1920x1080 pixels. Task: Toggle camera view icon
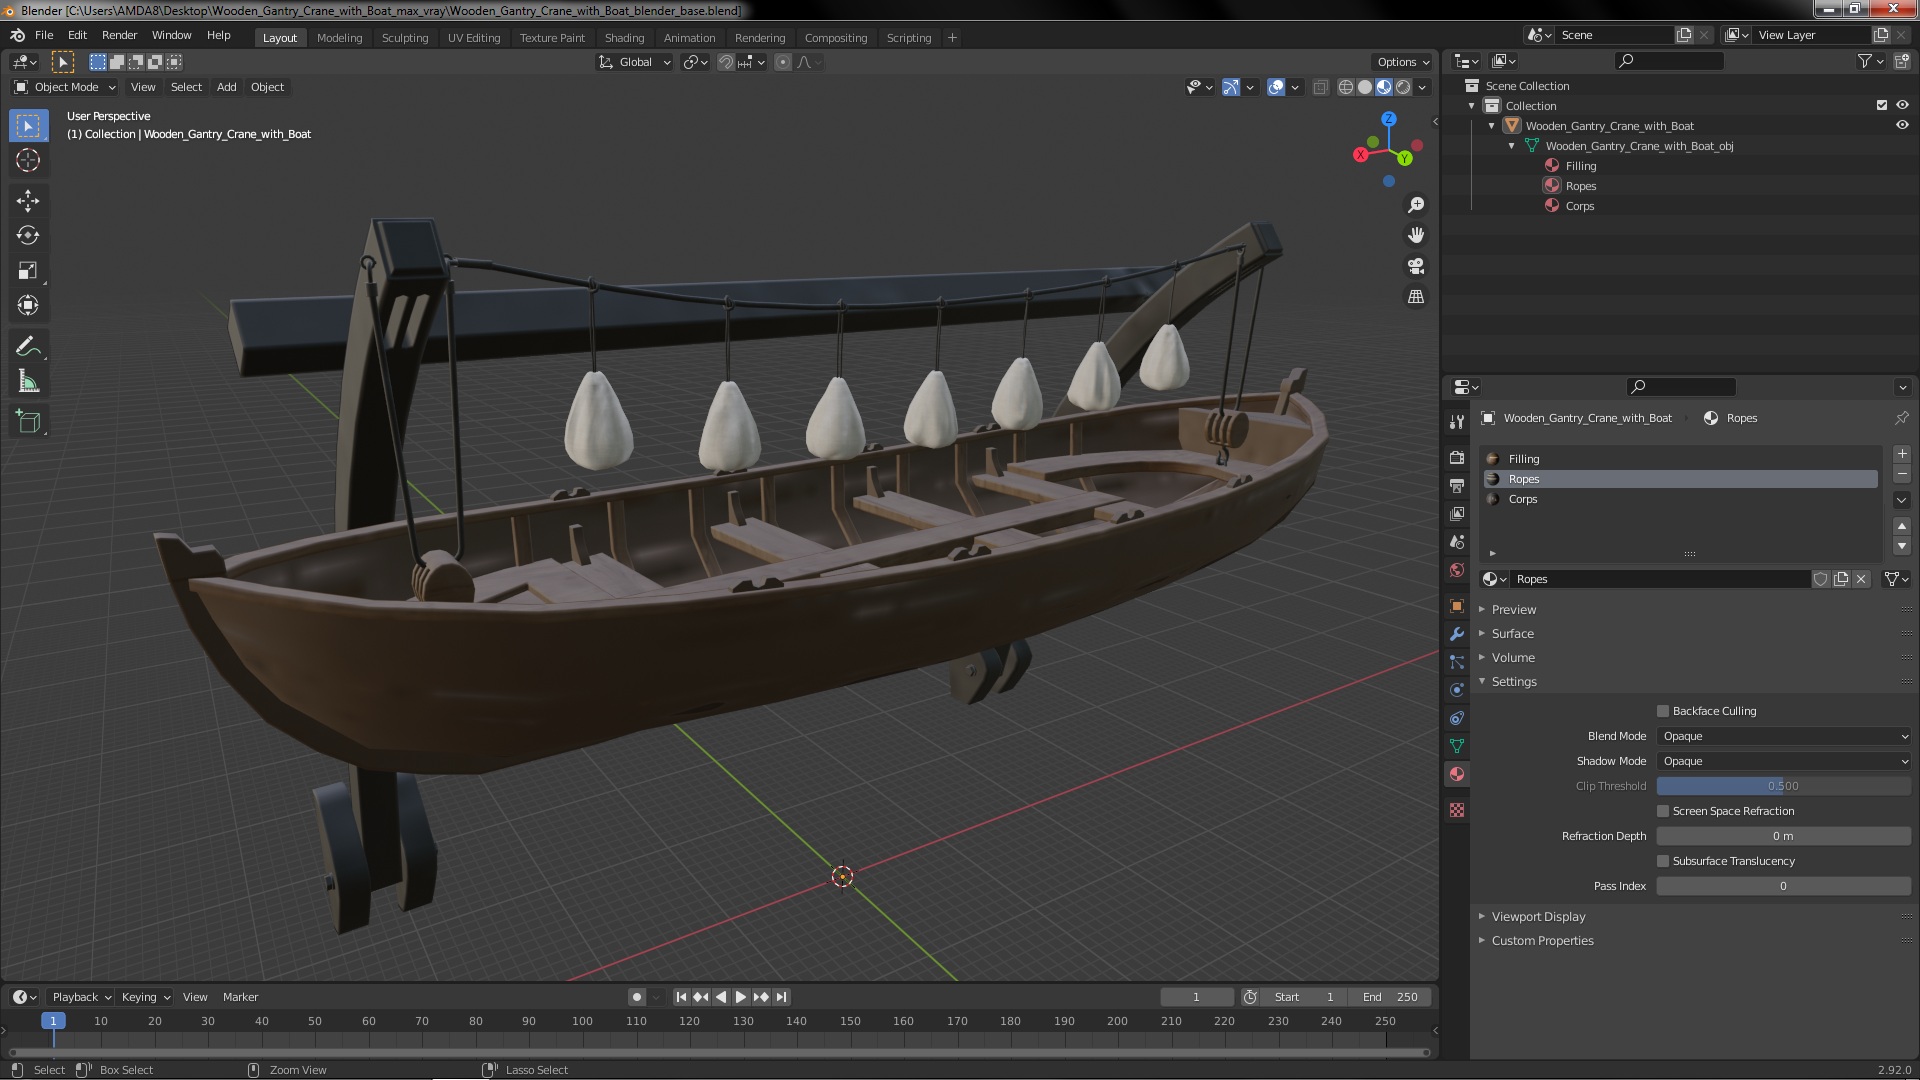pos(1416,266)
